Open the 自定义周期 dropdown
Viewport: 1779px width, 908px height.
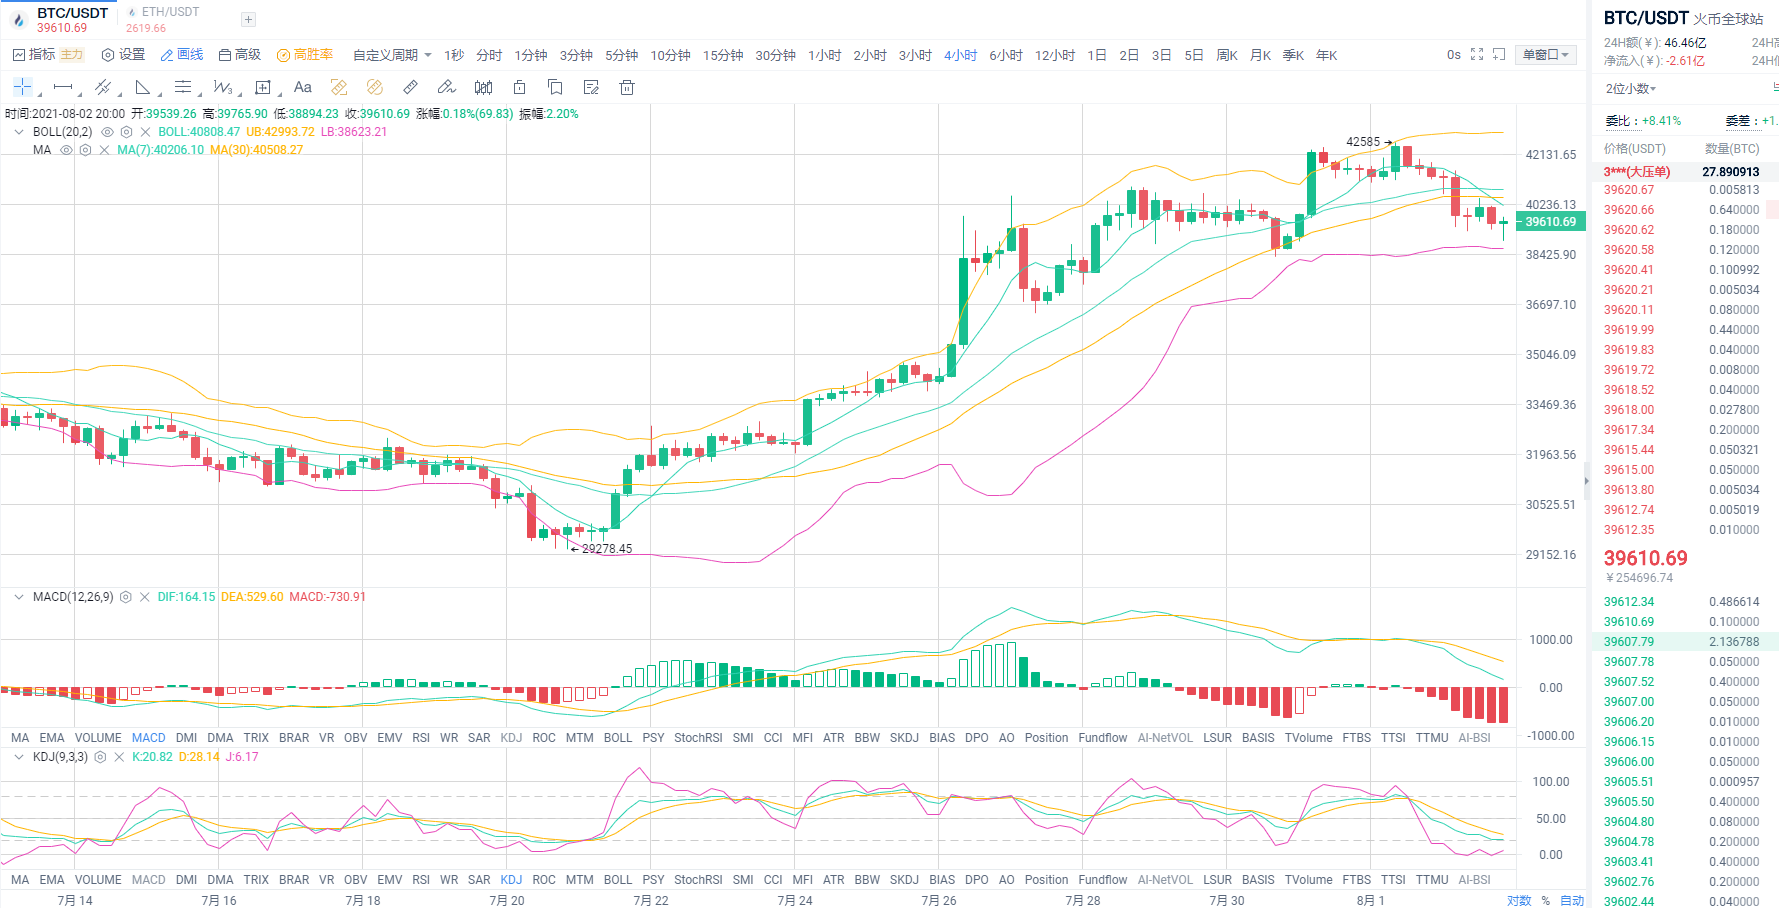click(x=392, y=55)
